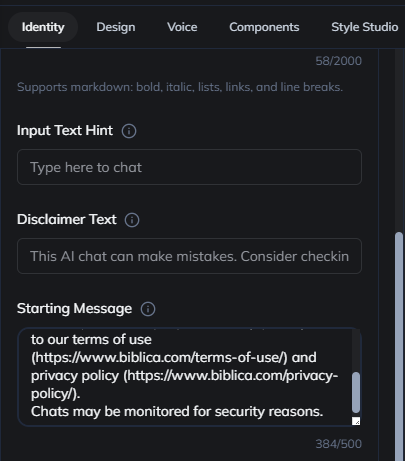Click the 384/500 character counter

point(338,444)
